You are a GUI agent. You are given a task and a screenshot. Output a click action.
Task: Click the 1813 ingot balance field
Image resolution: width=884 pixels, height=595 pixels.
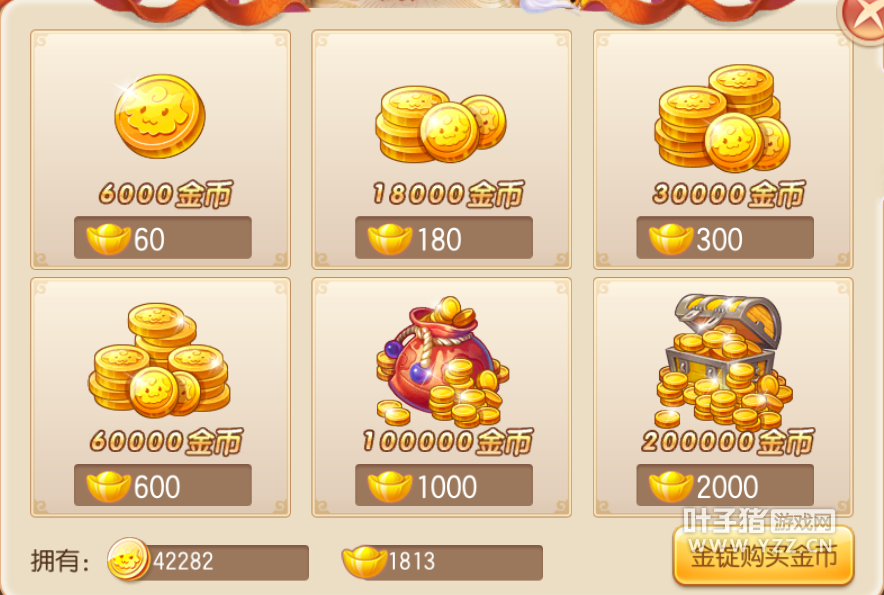(443, 562)
